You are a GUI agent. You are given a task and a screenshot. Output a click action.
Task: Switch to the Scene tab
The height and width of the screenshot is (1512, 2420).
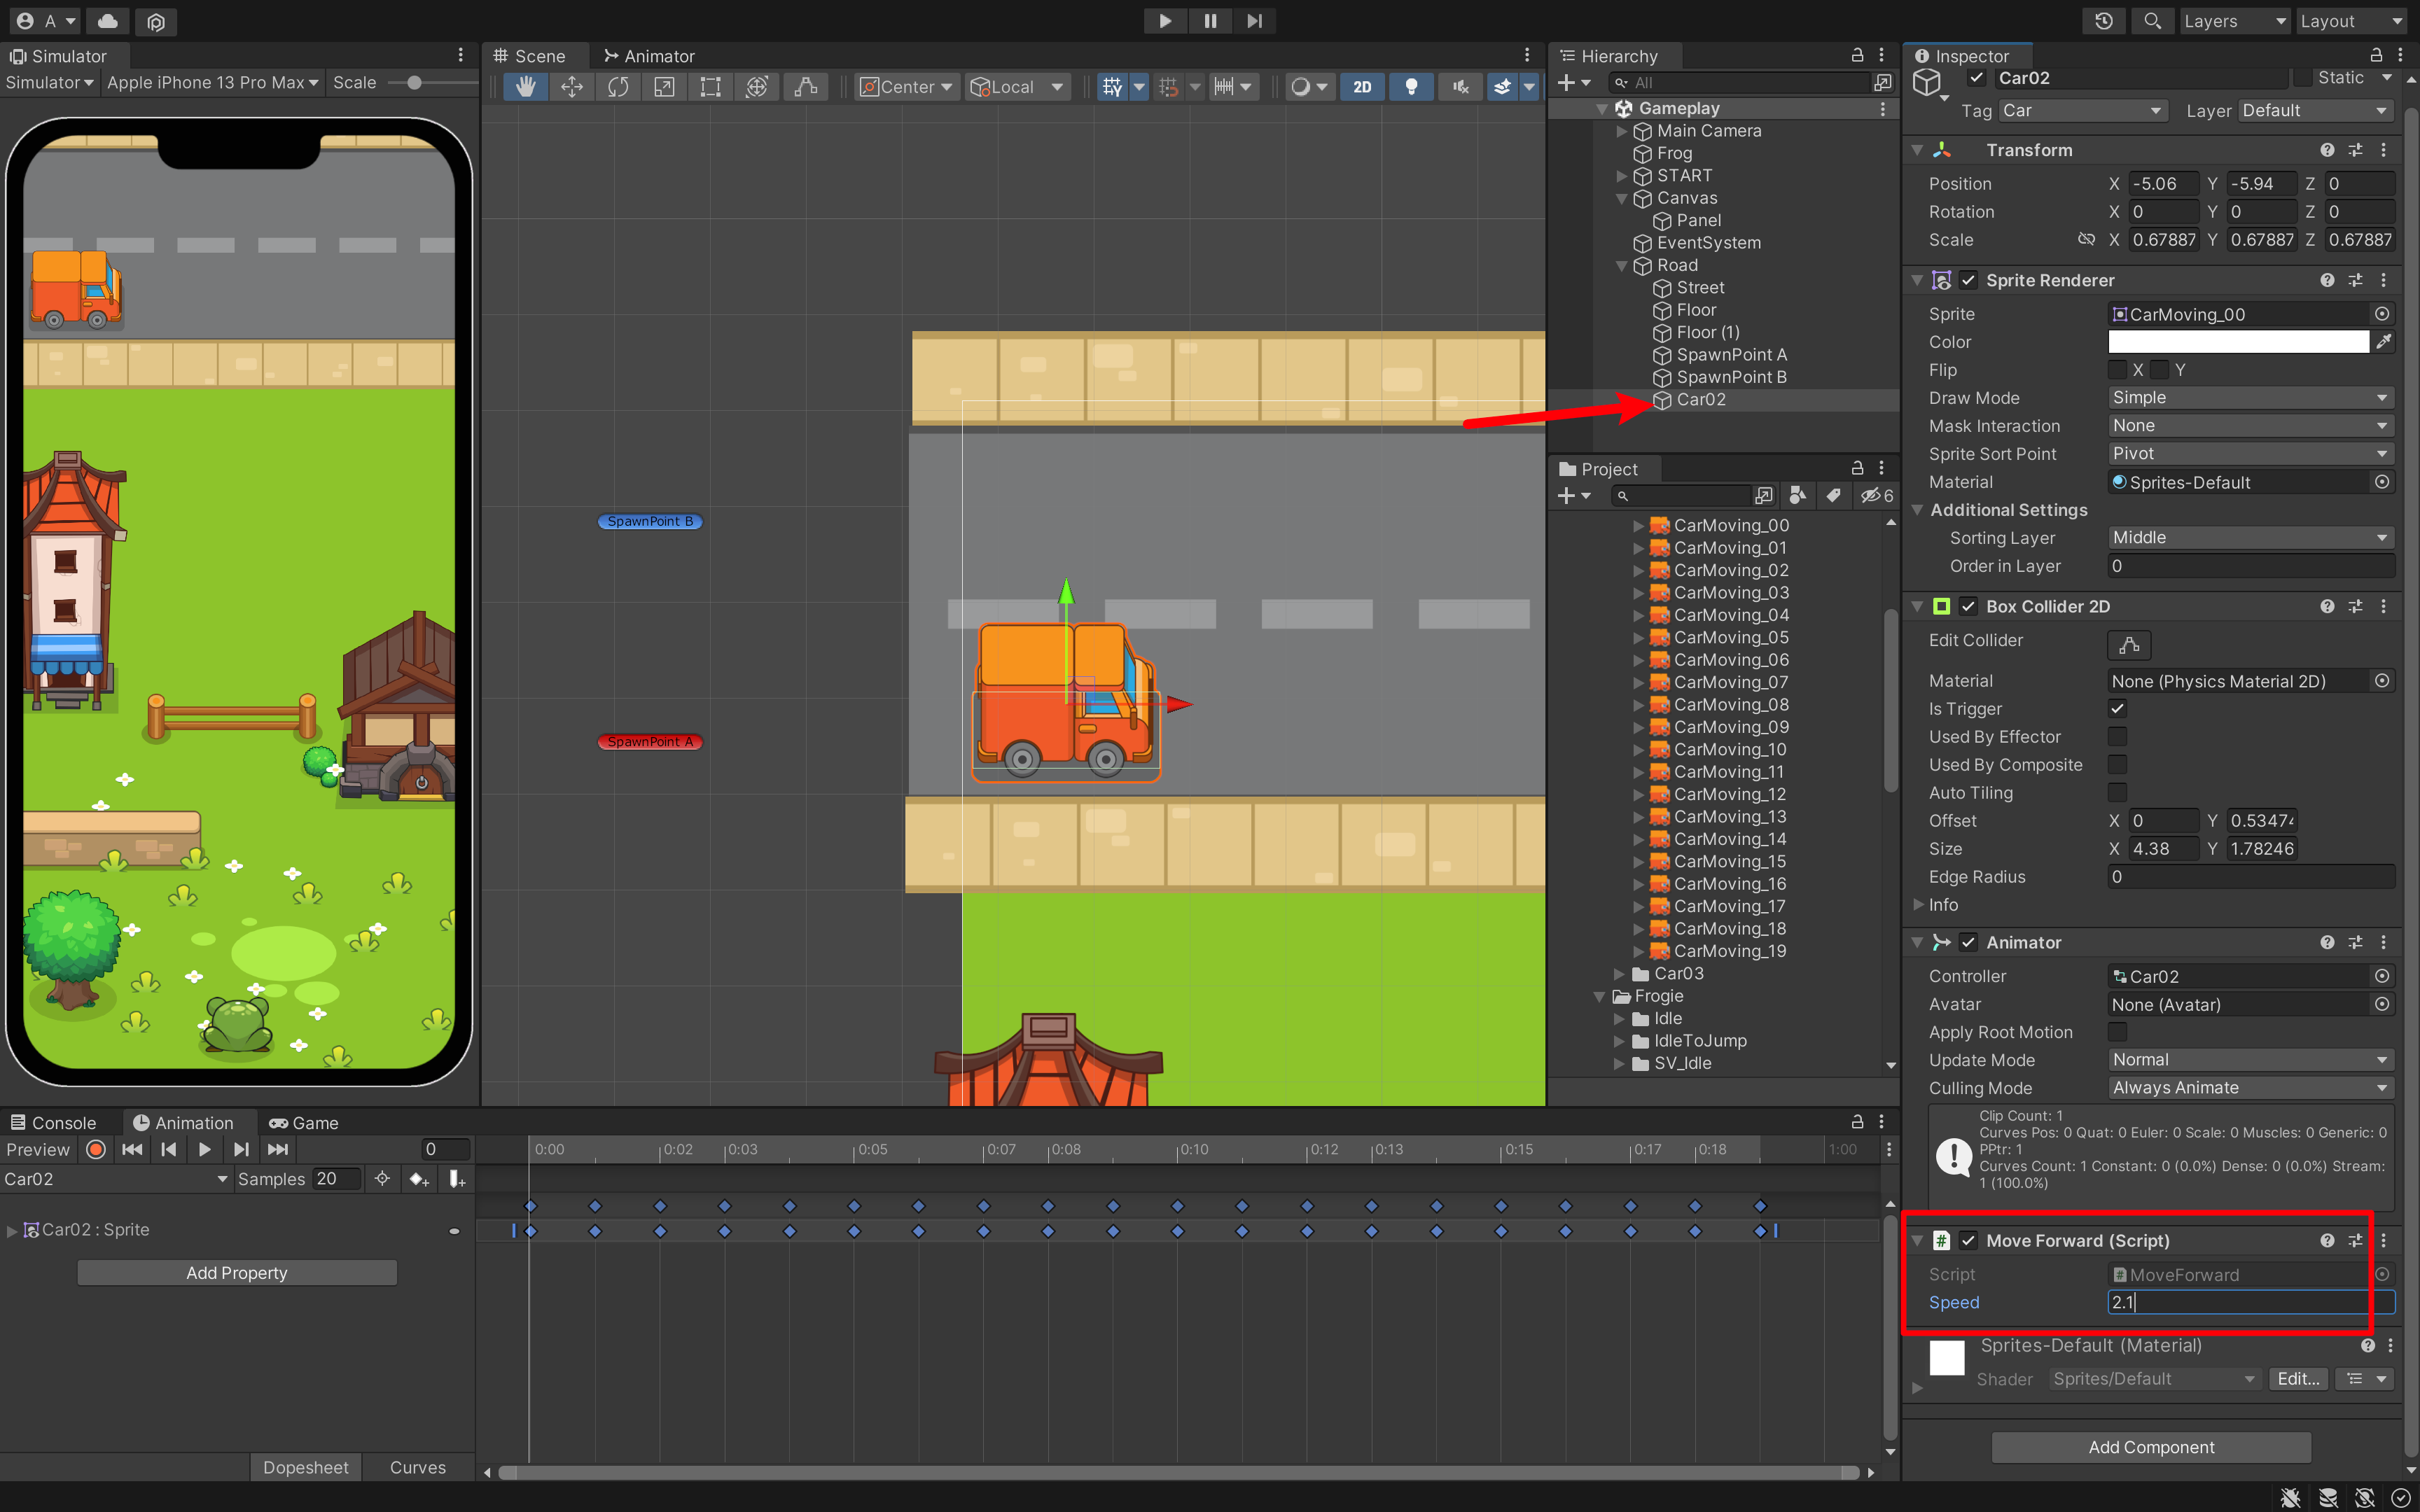[x=530, y=56]
